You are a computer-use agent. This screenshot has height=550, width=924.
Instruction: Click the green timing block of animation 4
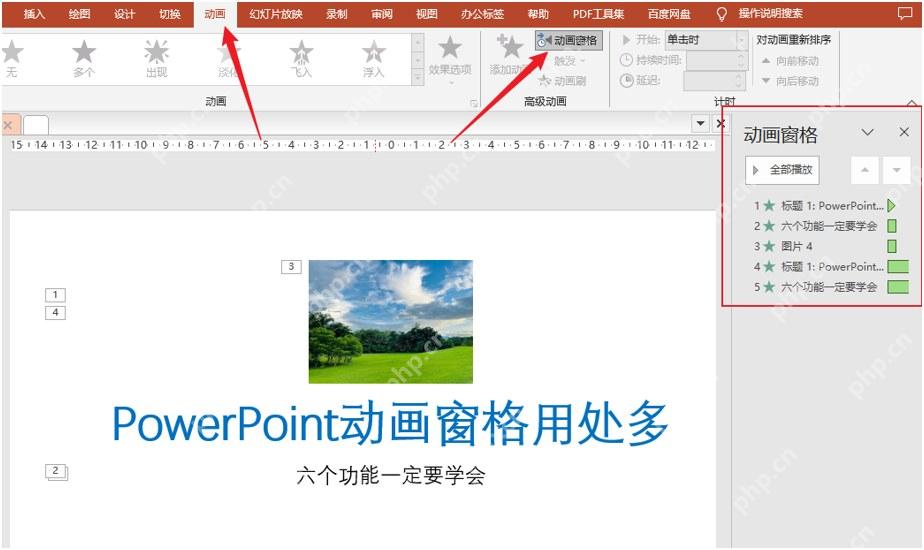(x=898, y=266)
